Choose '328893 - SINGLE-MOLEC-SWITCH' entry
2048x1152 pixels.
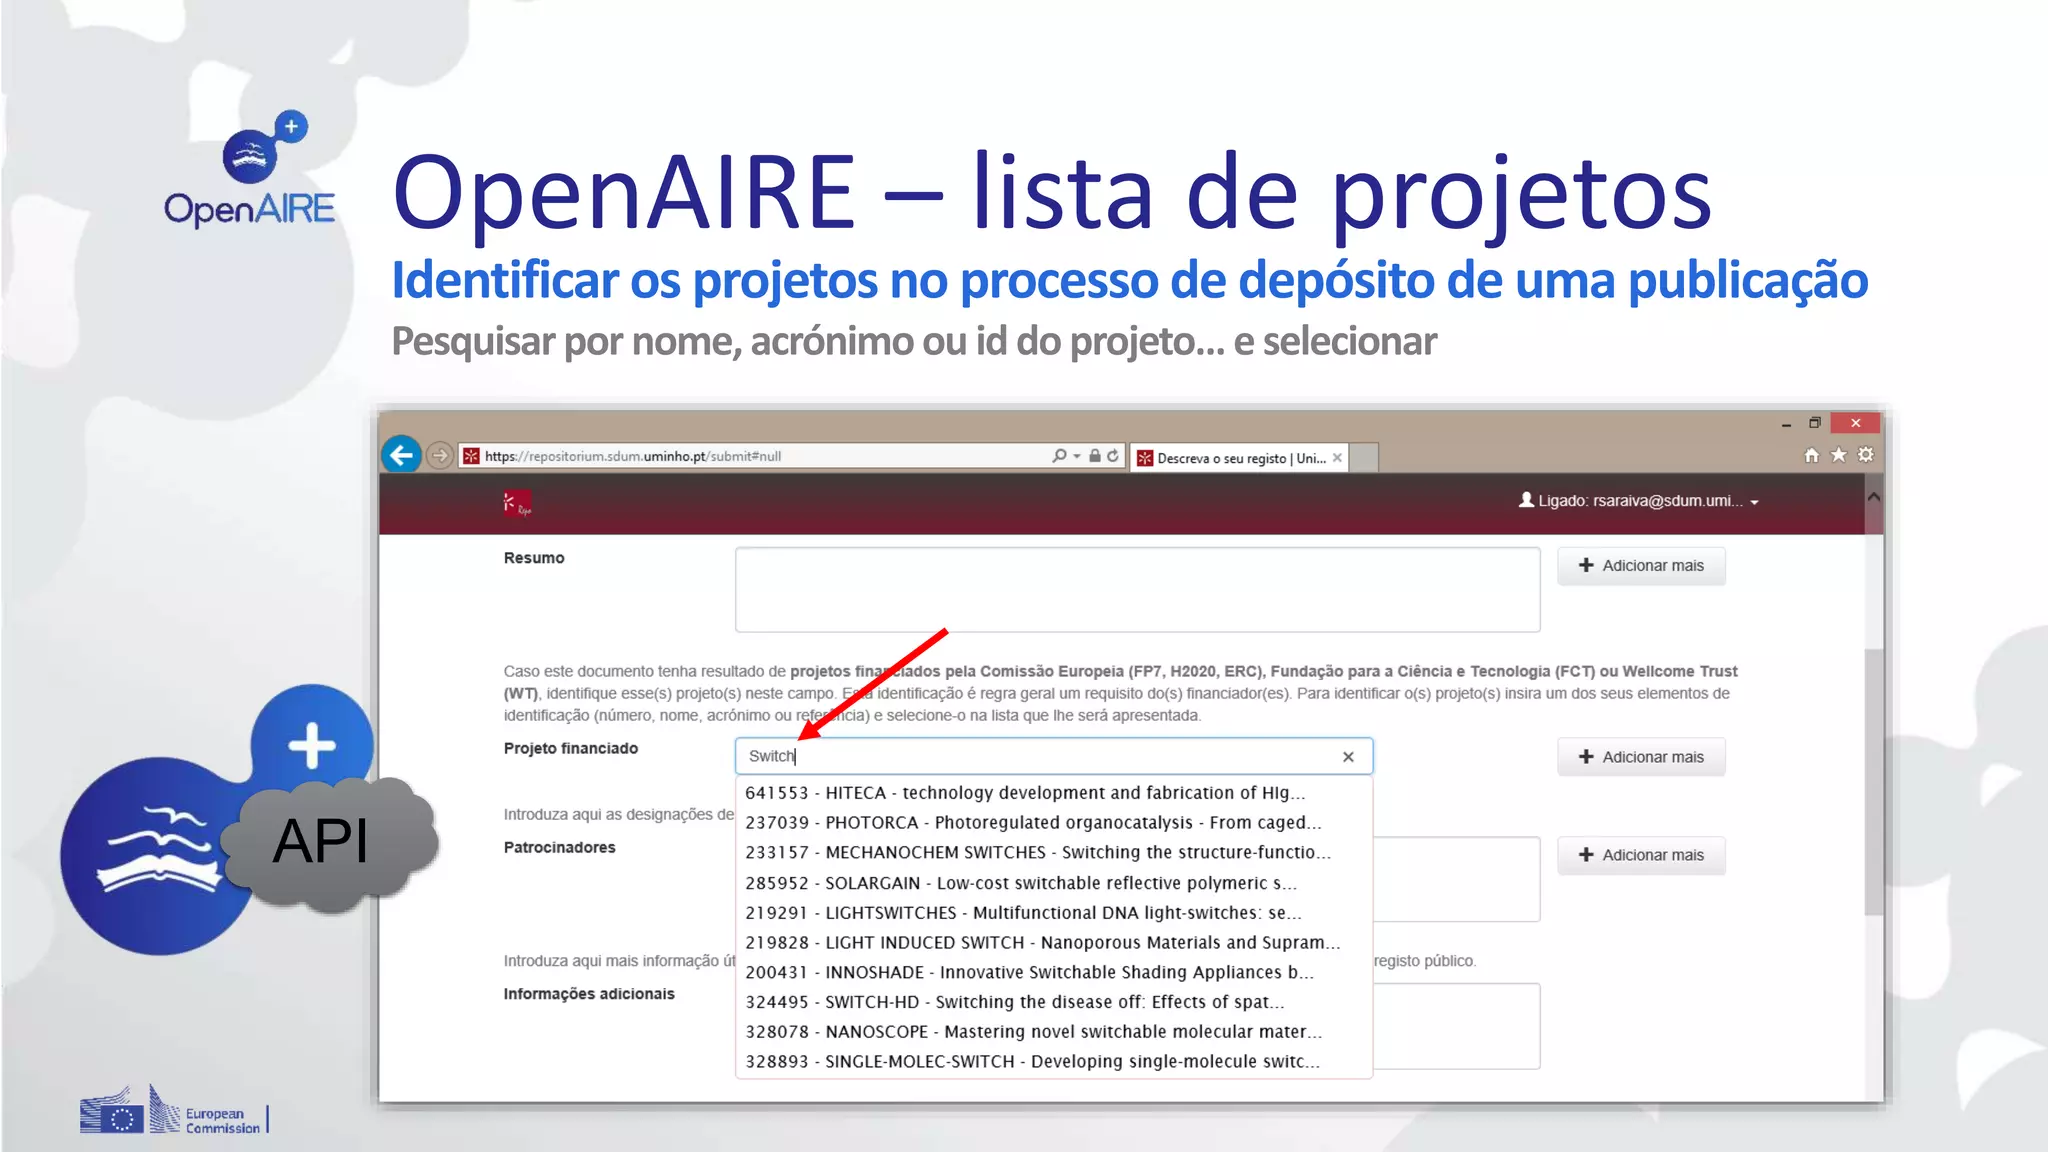pos(1053,1062)
